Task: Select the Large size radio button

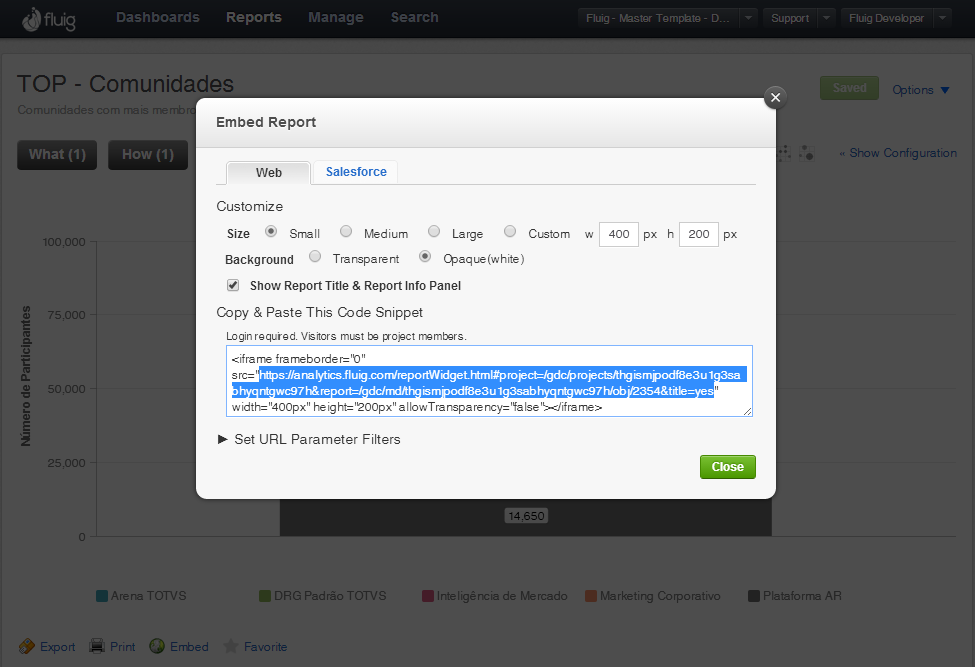Action: point(434,231)
